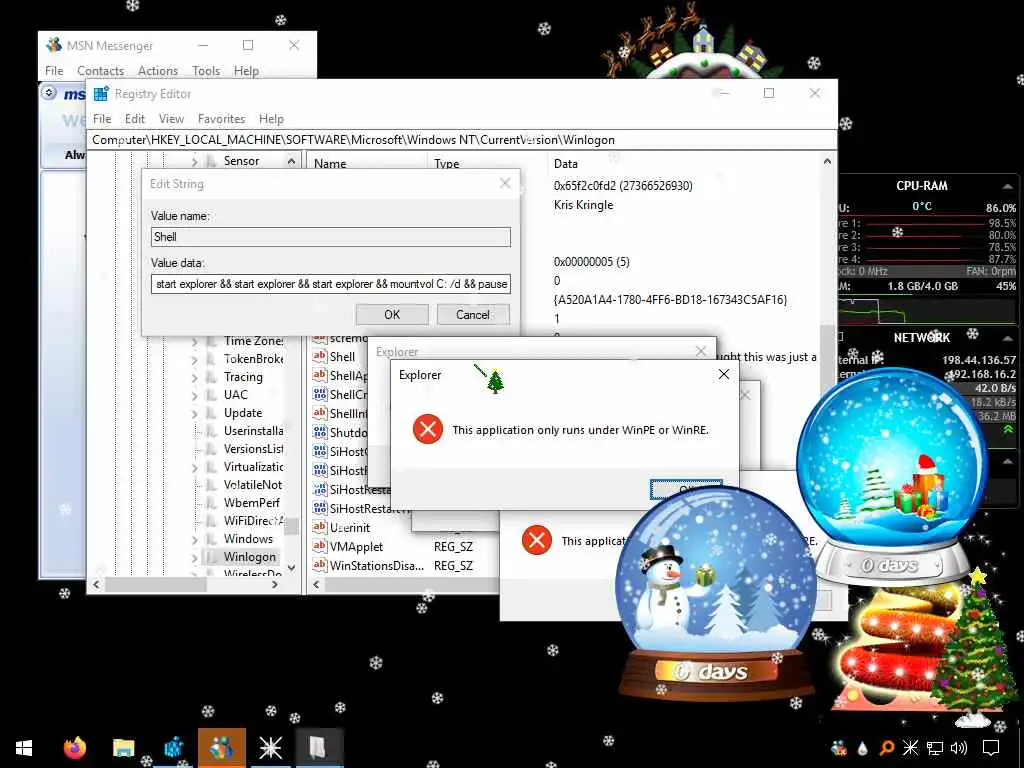Click the red error icon in Explorer dialog
This screenshot has width=1024, height=768.
coord(428,430)
